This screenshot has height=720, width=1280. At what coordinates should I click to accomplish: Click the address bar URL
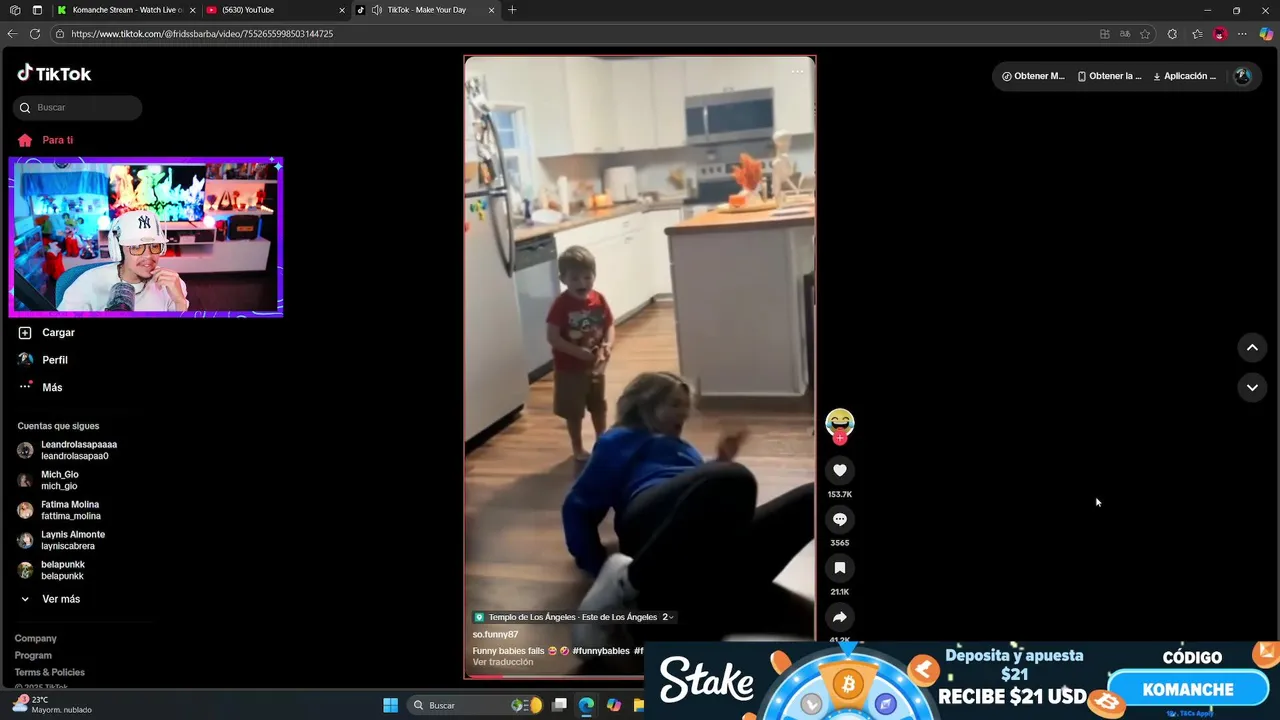coord(202,34)
